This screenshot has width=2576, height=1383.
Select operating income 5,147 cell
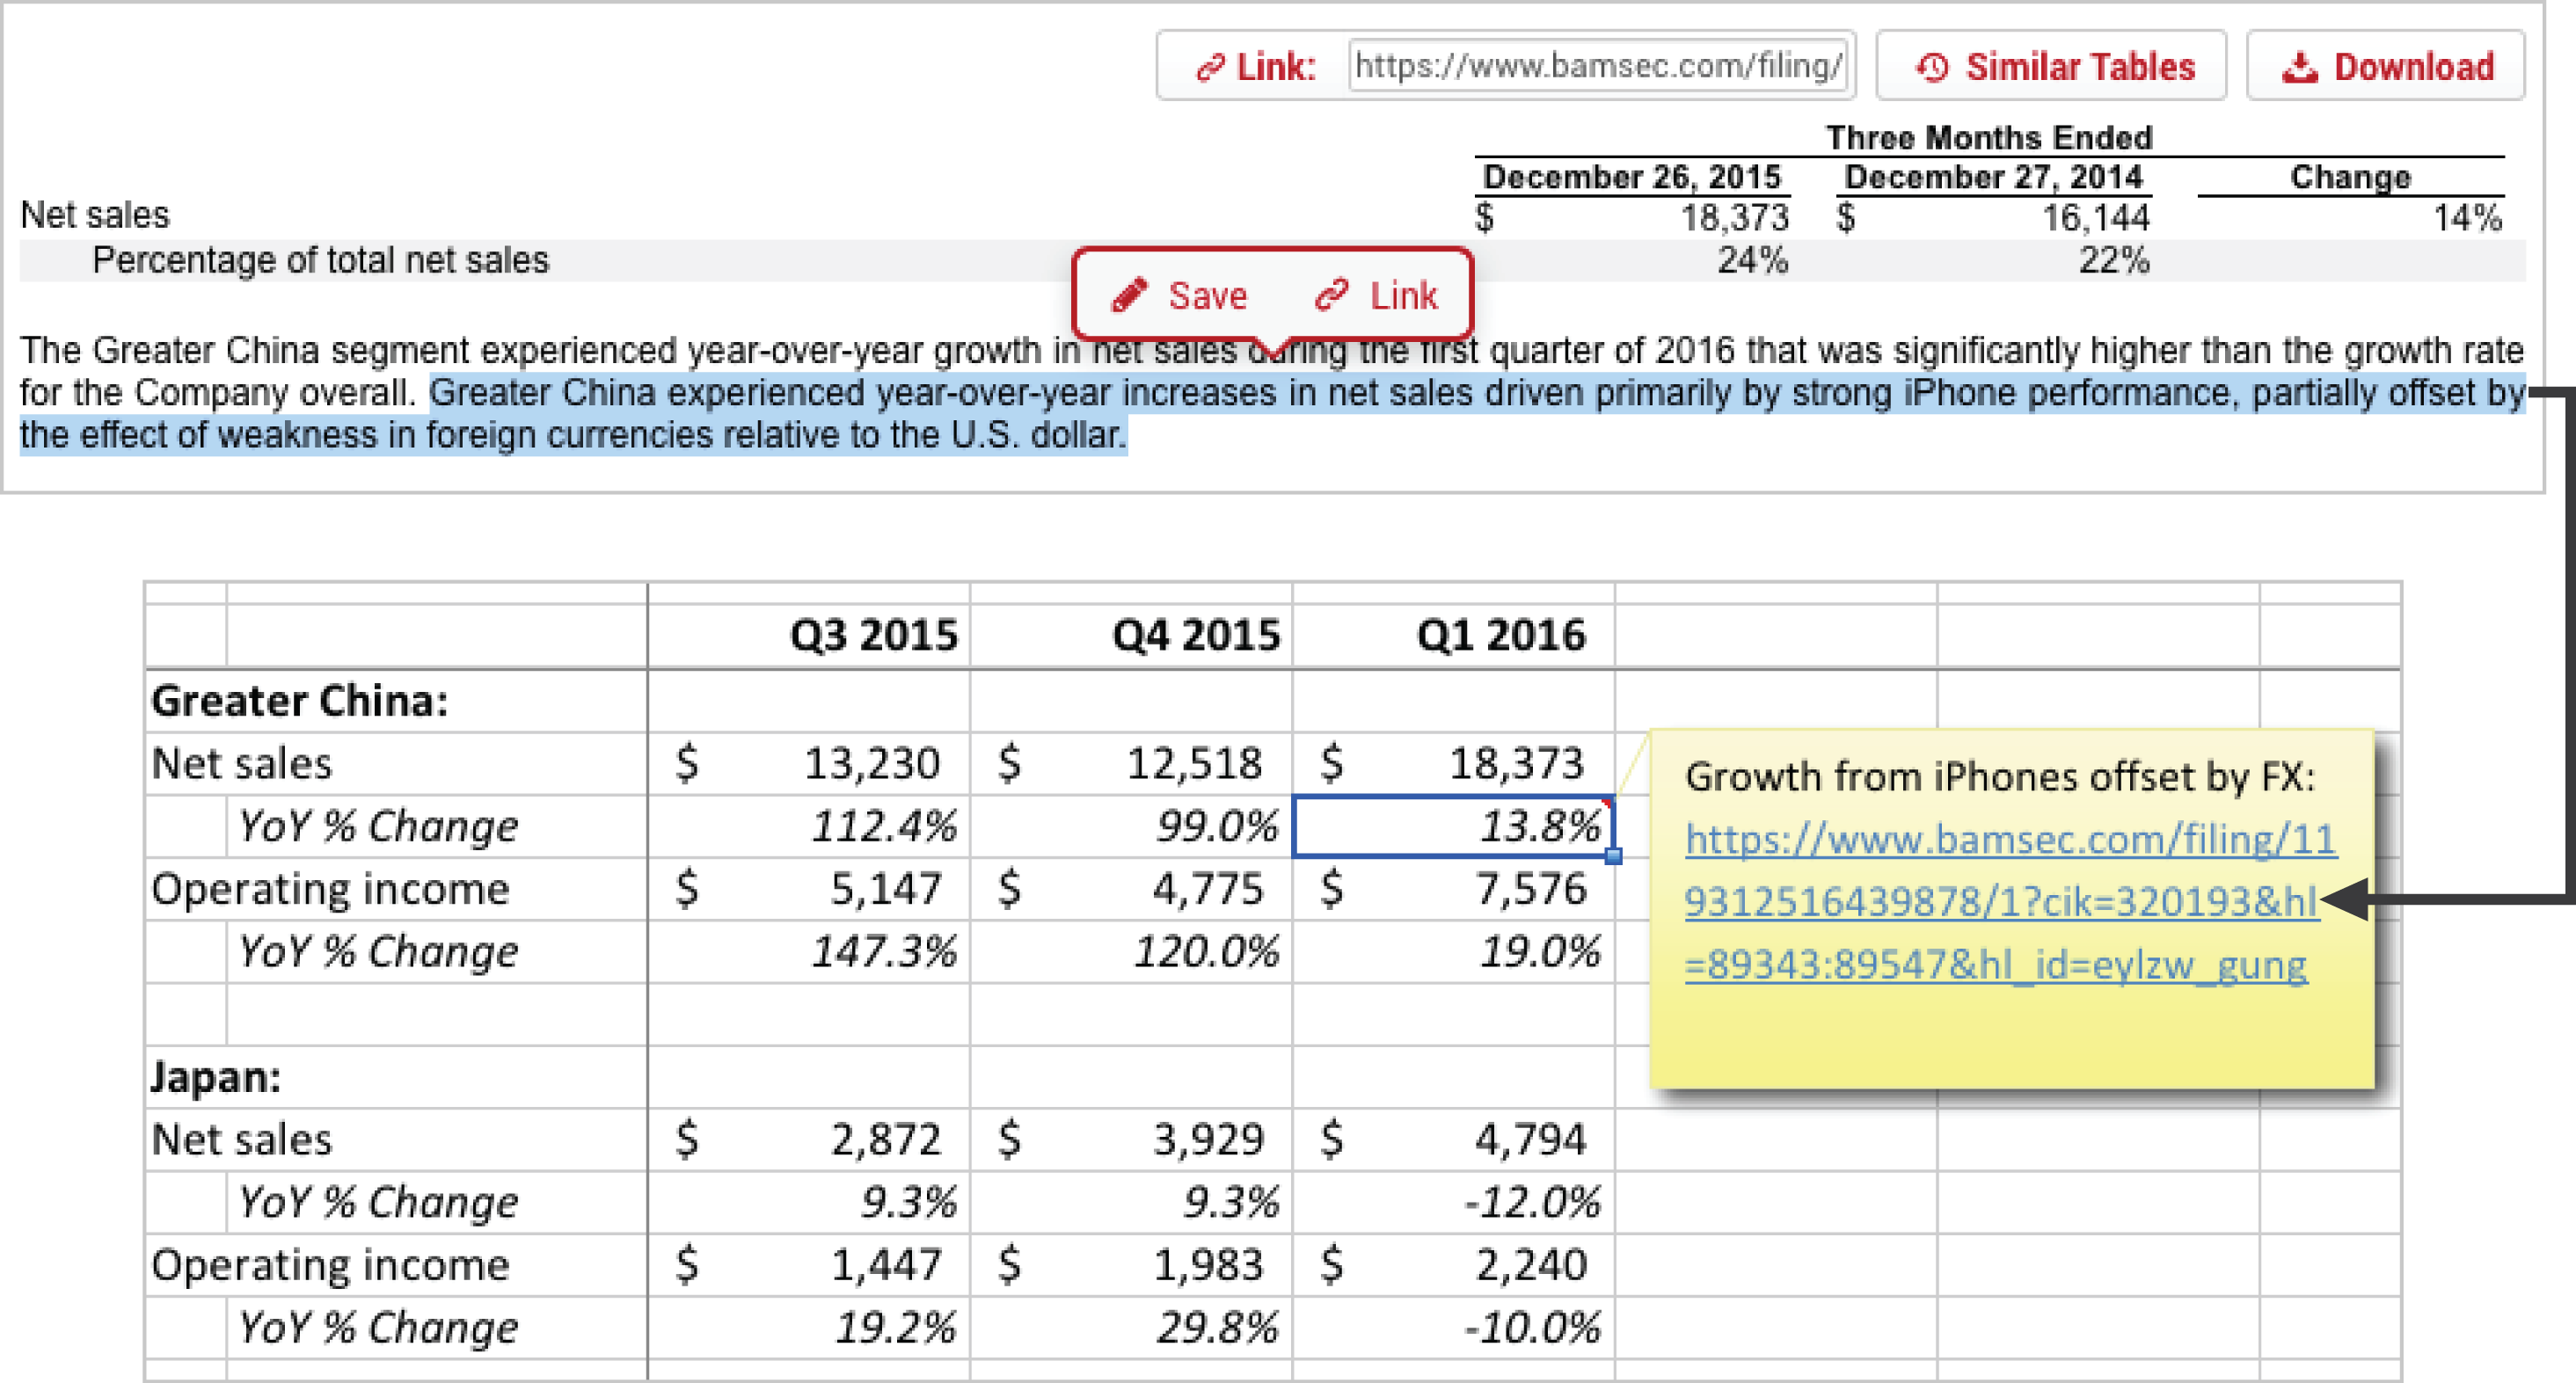pos(809,889)
